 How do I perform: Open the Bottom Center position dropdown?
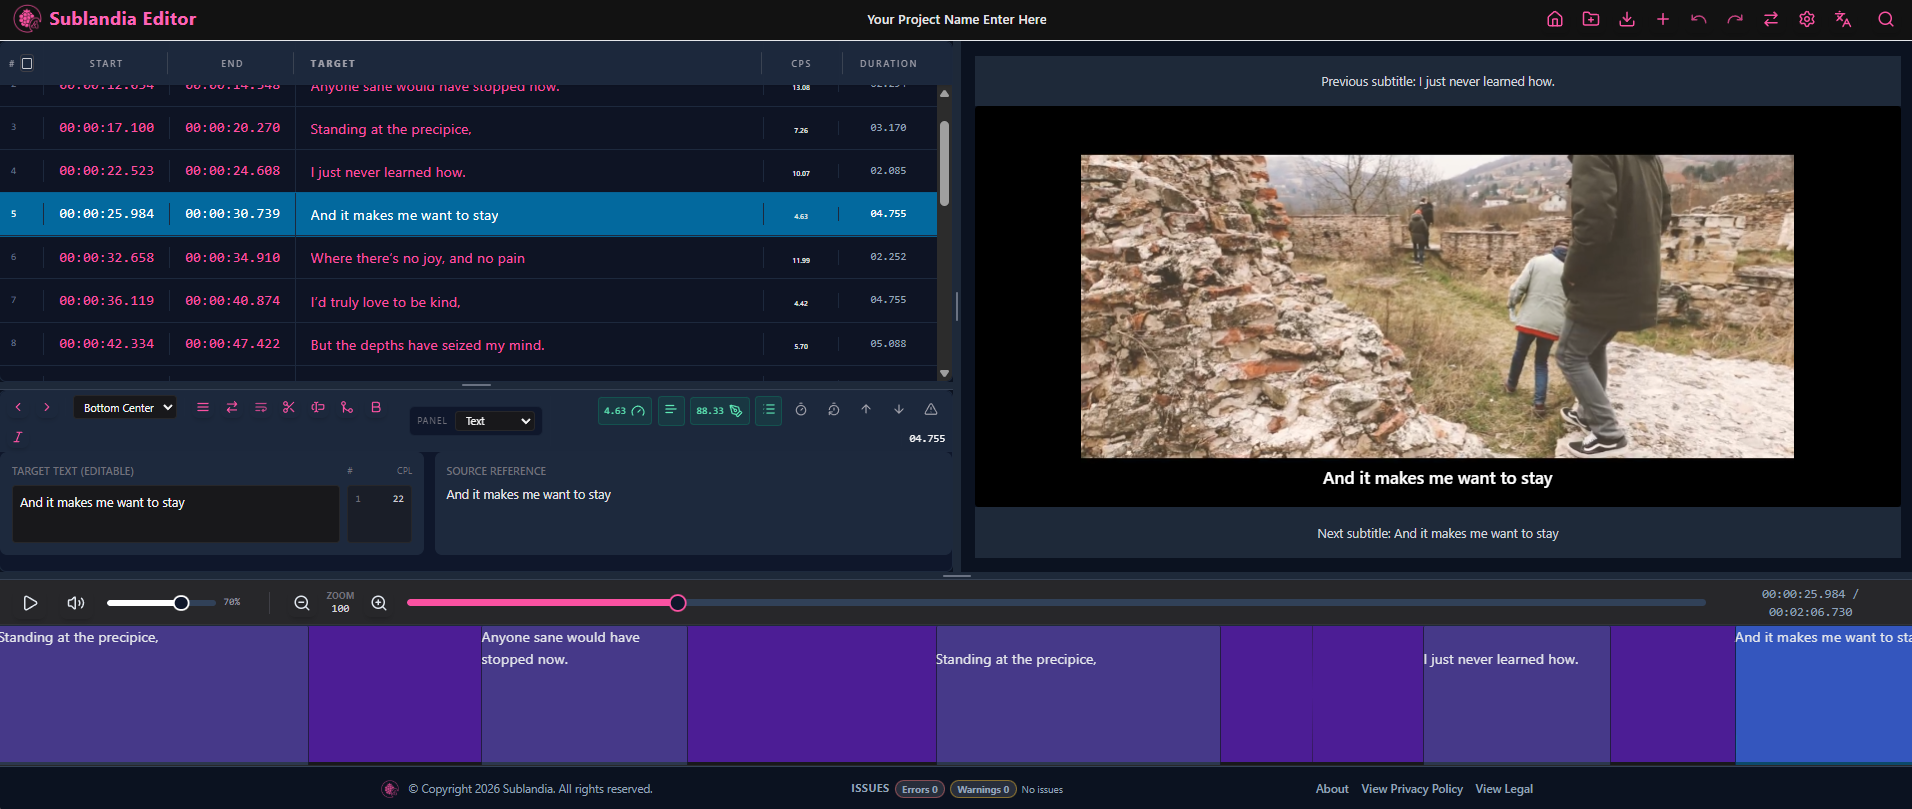click(125, 407)
